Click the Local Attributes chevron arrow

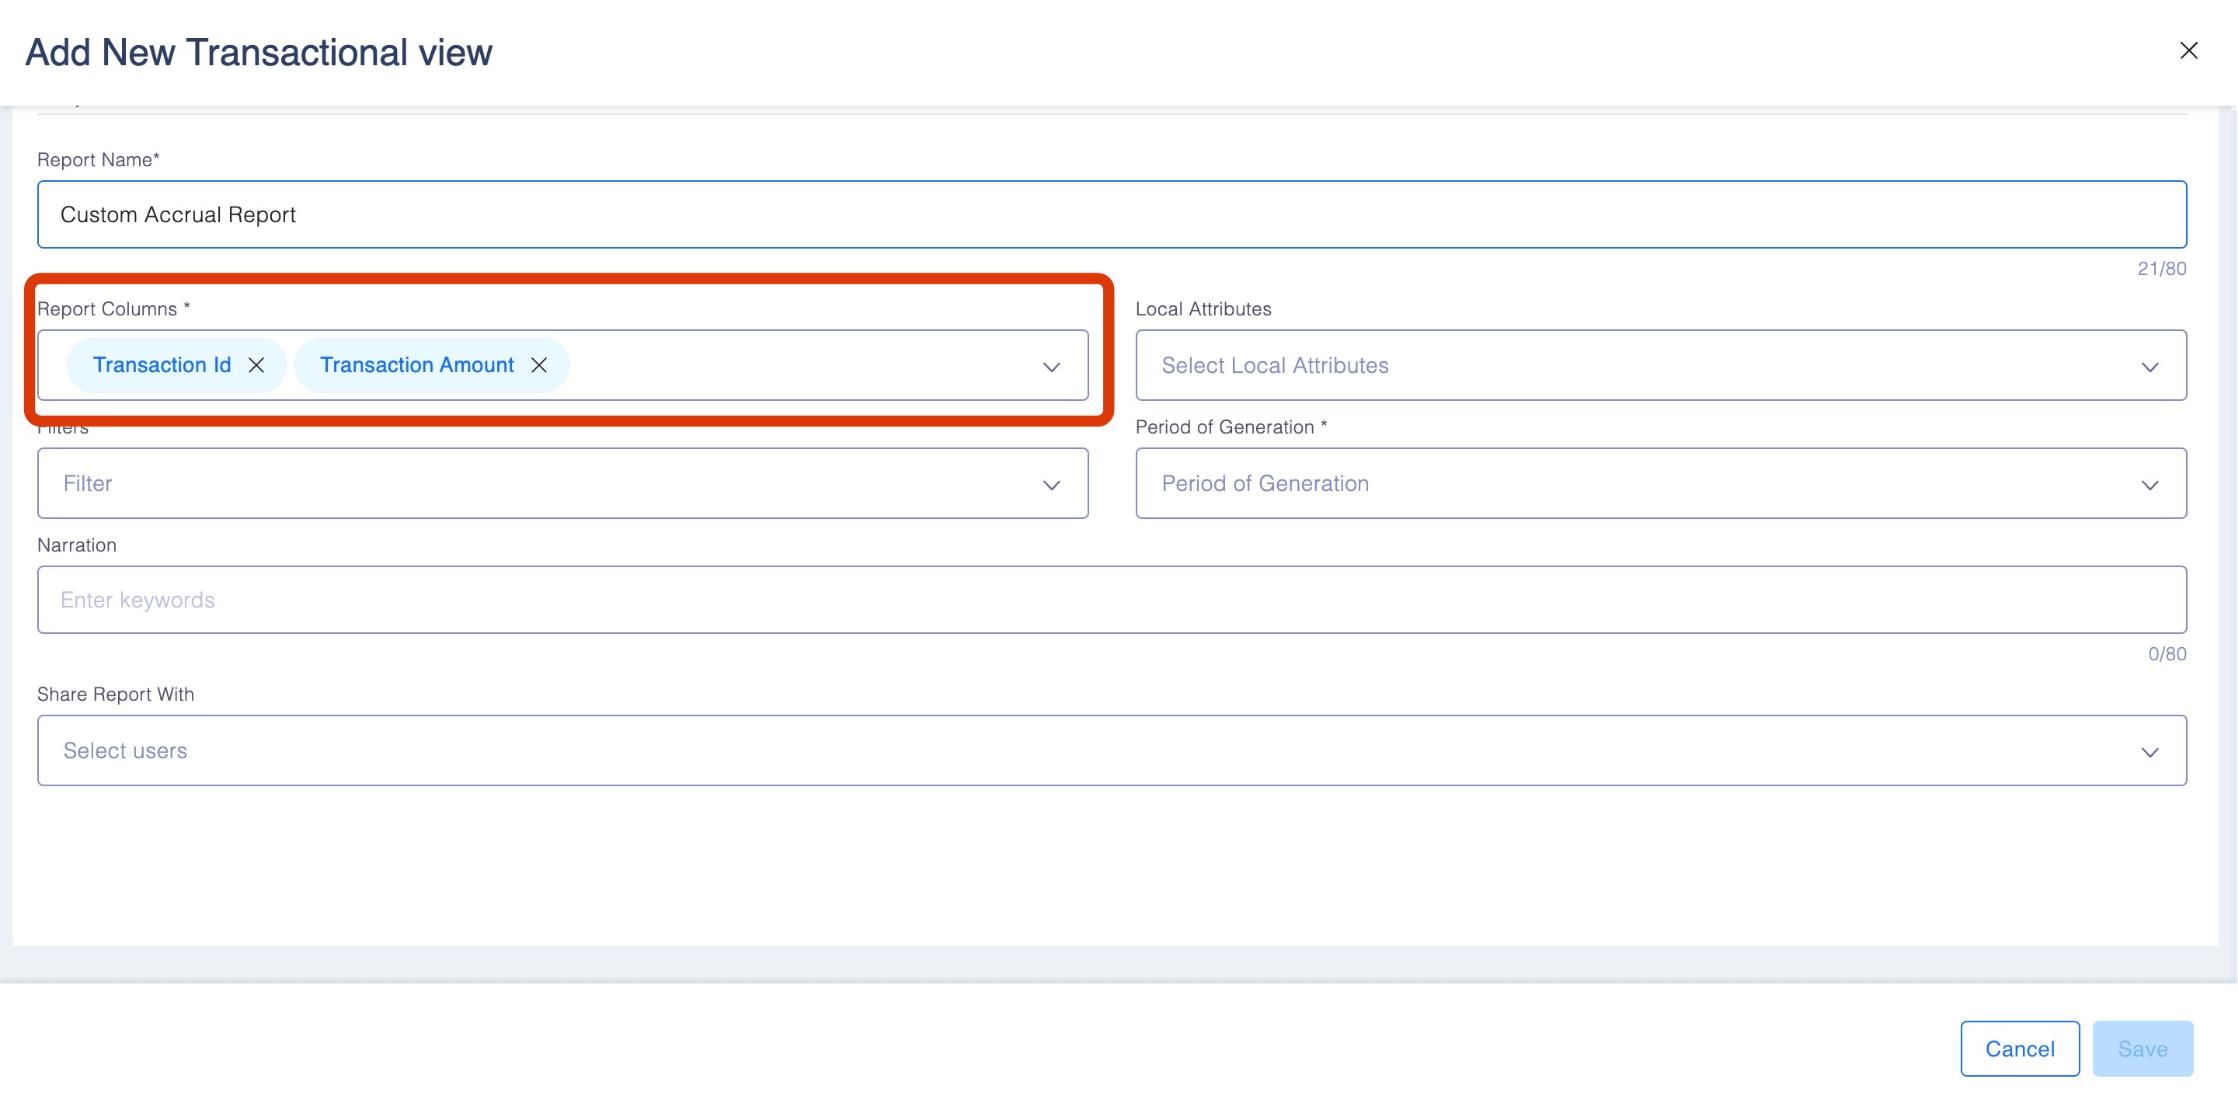[x=2149, y=367]
